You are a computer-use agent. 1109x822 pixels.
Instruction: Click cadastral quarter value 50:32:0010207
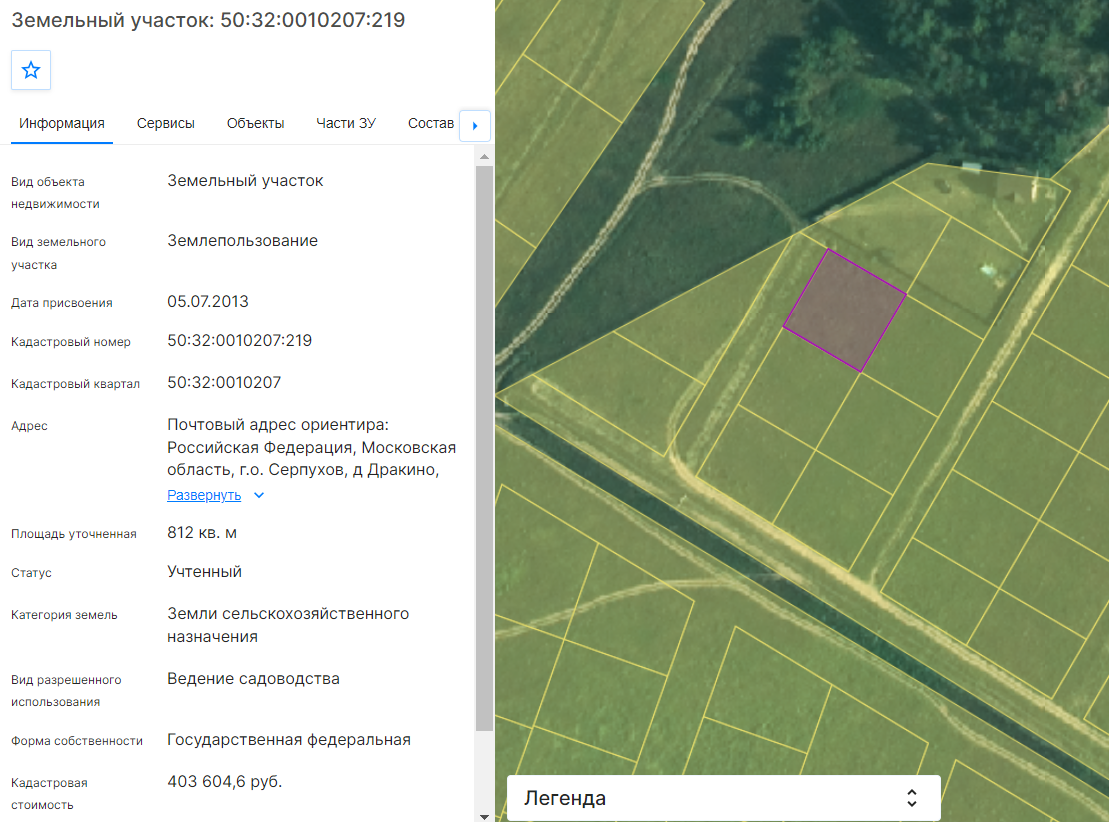223,383
